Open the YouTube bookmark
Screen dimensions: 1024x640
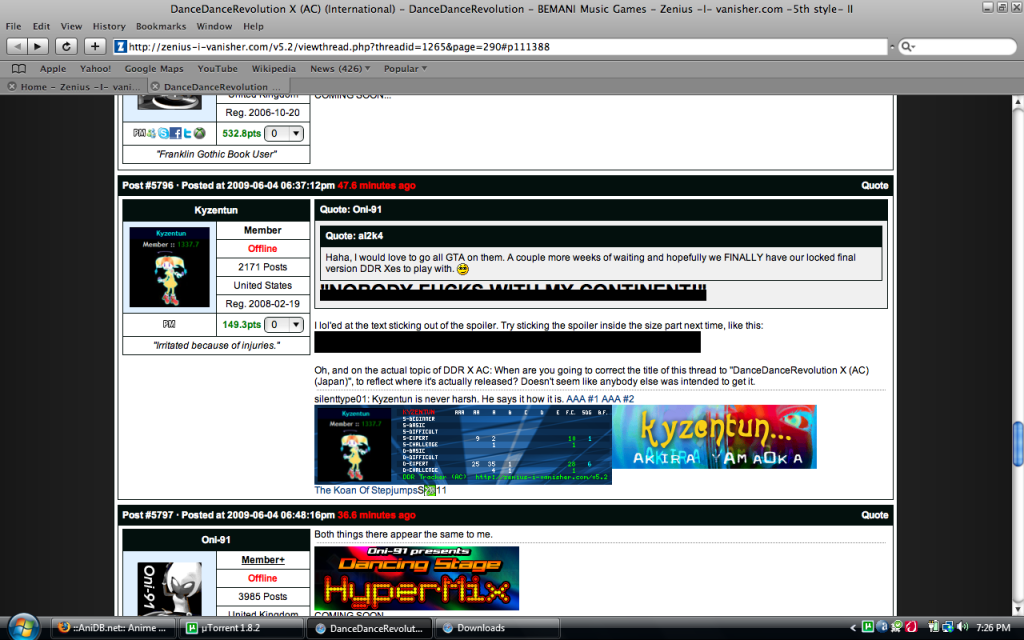(x=217, y=69)
